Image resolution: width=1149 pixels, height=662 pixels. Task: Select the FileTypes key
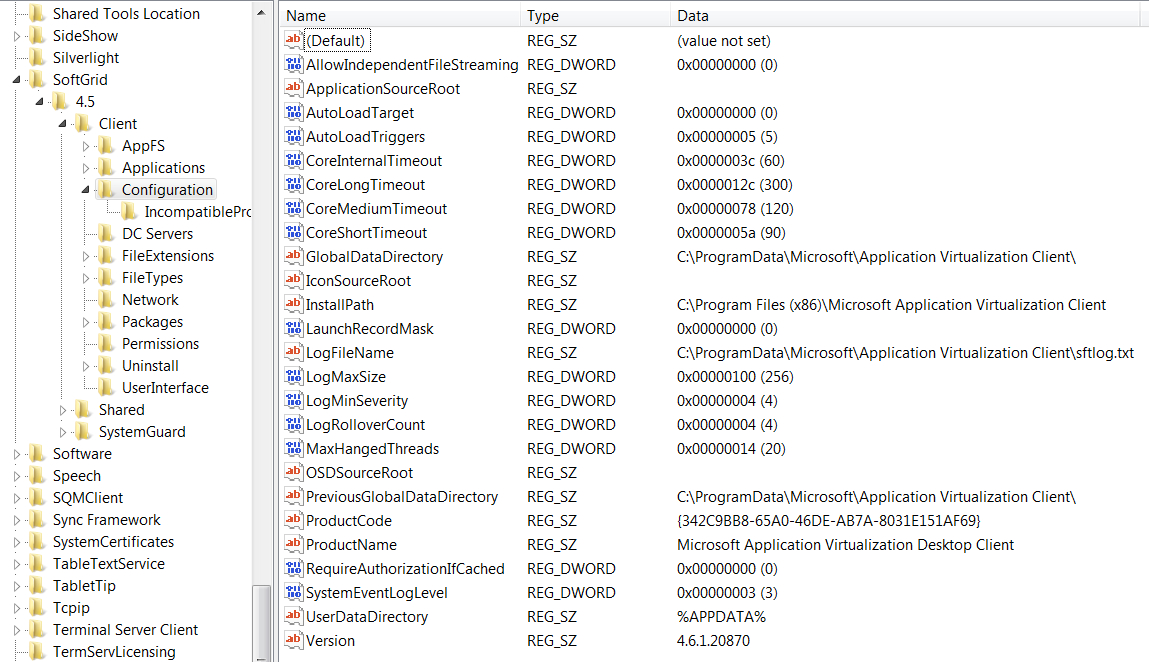pyautogui.click(x=152, y=278)
